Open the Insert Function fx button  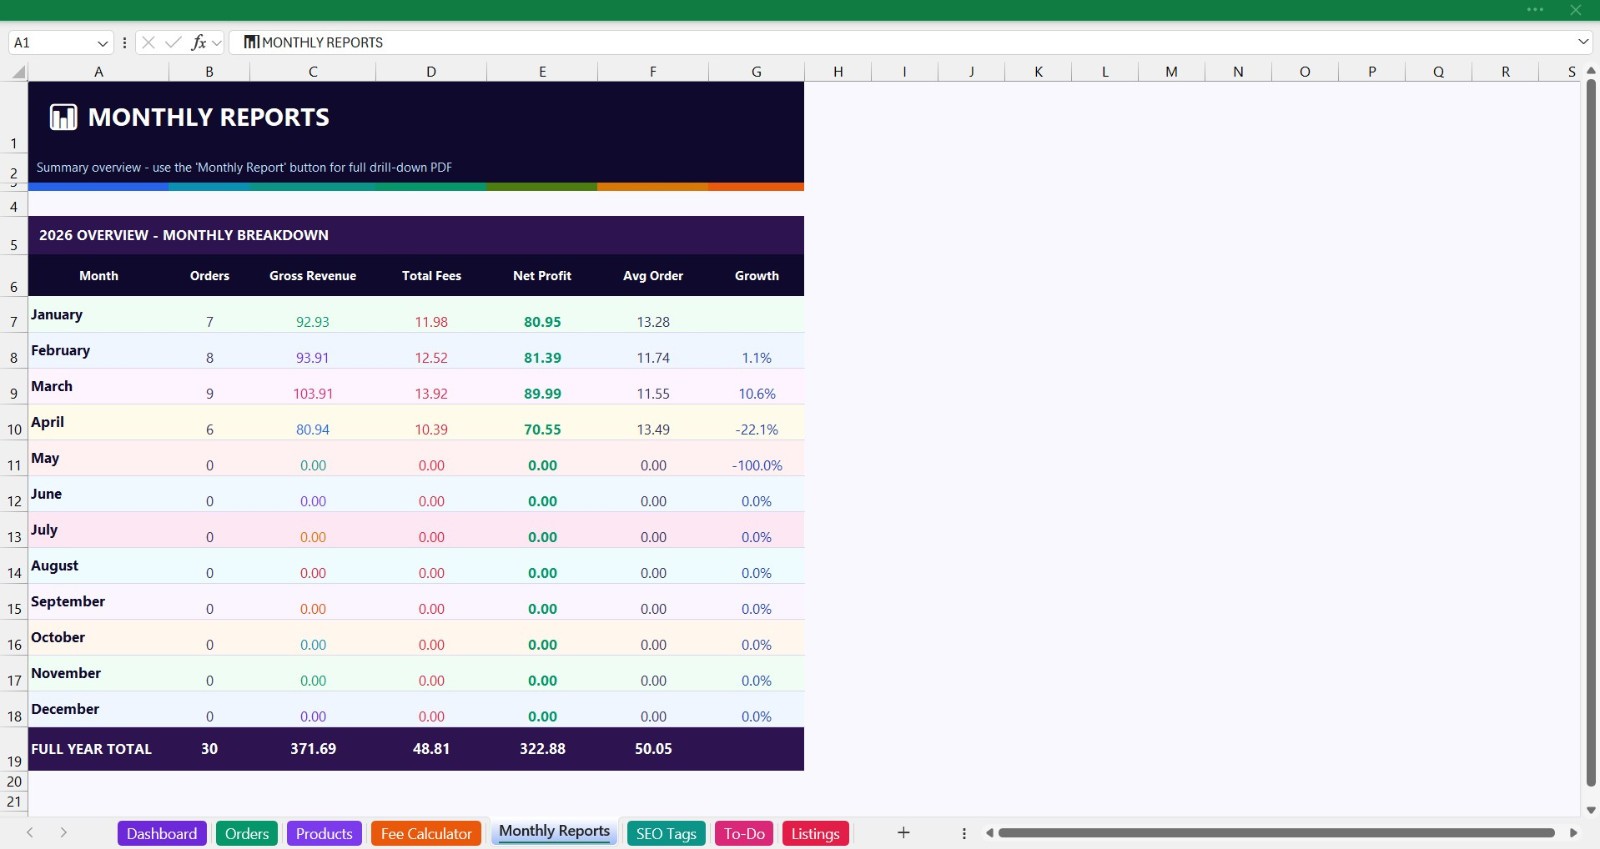click(x=199, y=42)
